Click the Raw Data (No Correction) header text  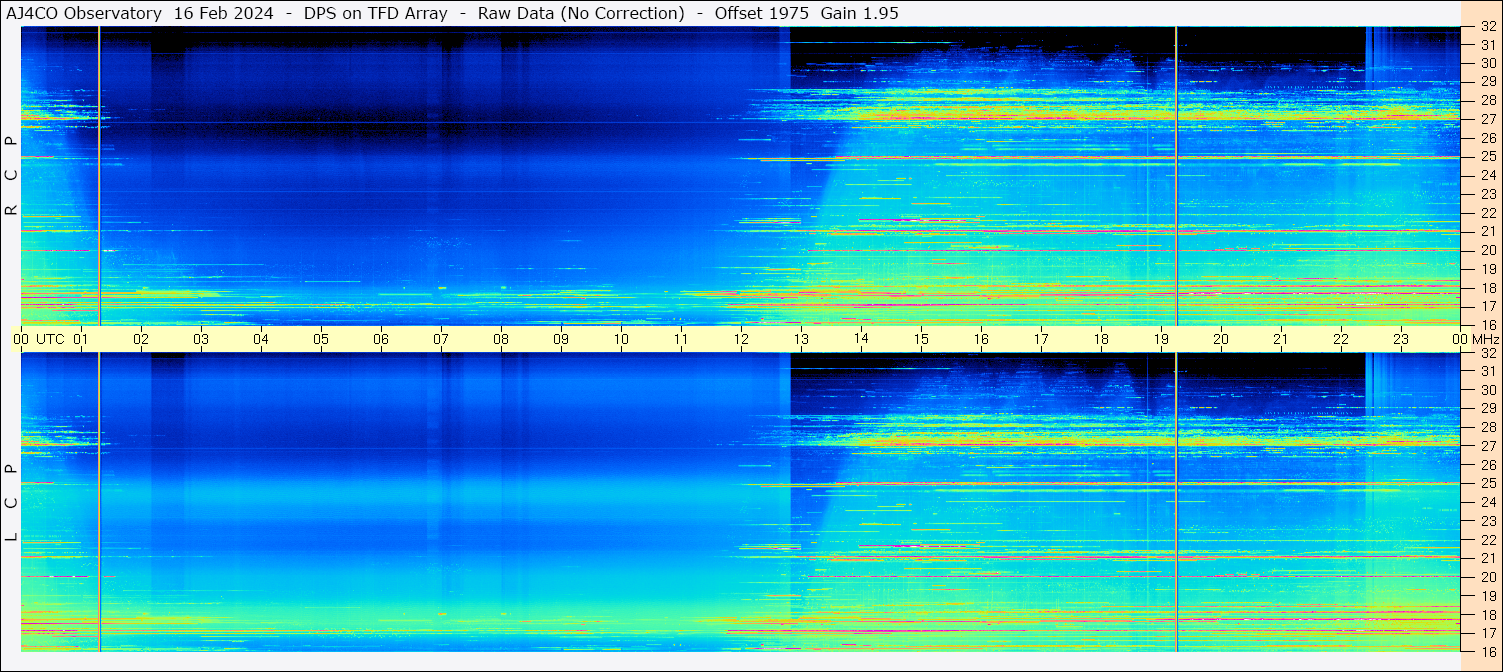click(x=581, y=13)
